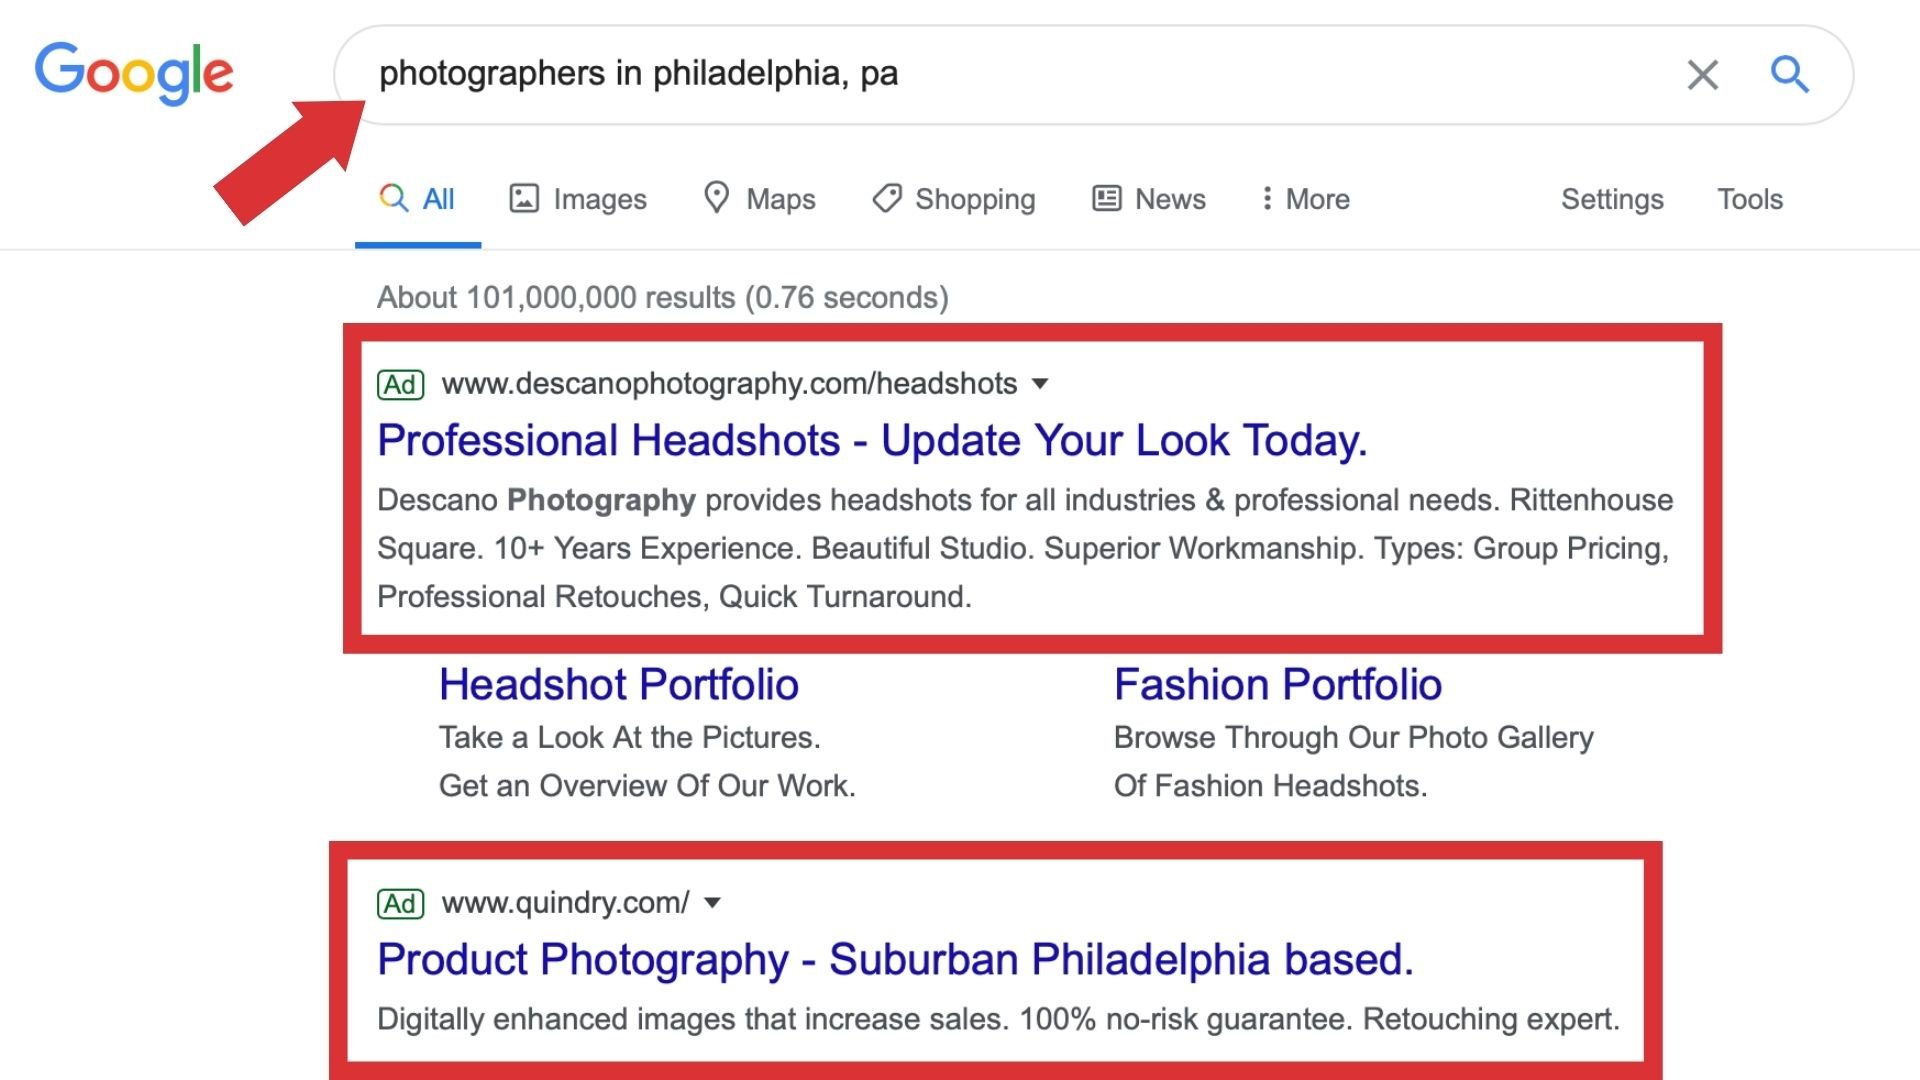Image resolution: width=1920 pixels, height=1080 pixels.
Task: Open the Headshot Portfolio sitelink
Action: (619, 685)
